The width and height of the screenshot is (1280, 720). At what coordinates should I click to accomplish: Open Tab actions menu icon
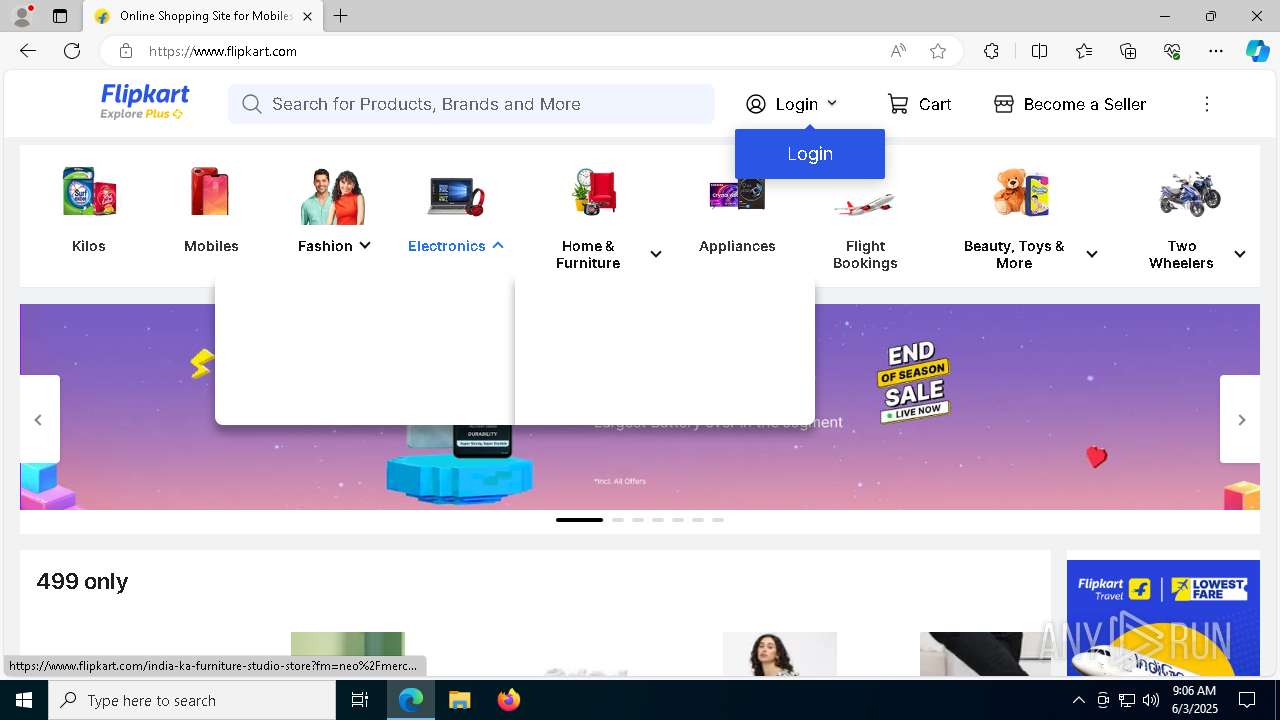[60, 16]
